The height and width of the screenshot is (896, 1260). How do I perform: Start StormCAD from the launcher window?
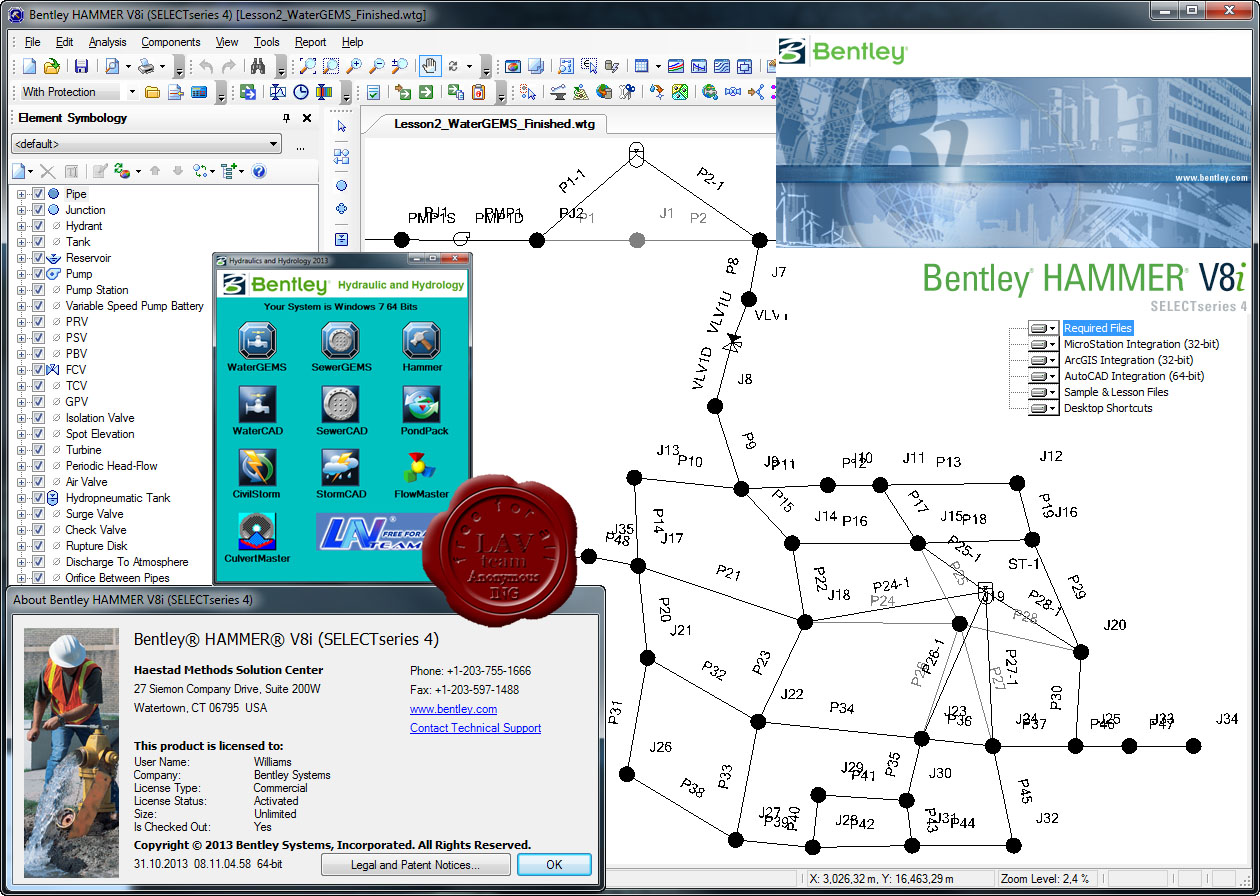coord(341,468)
